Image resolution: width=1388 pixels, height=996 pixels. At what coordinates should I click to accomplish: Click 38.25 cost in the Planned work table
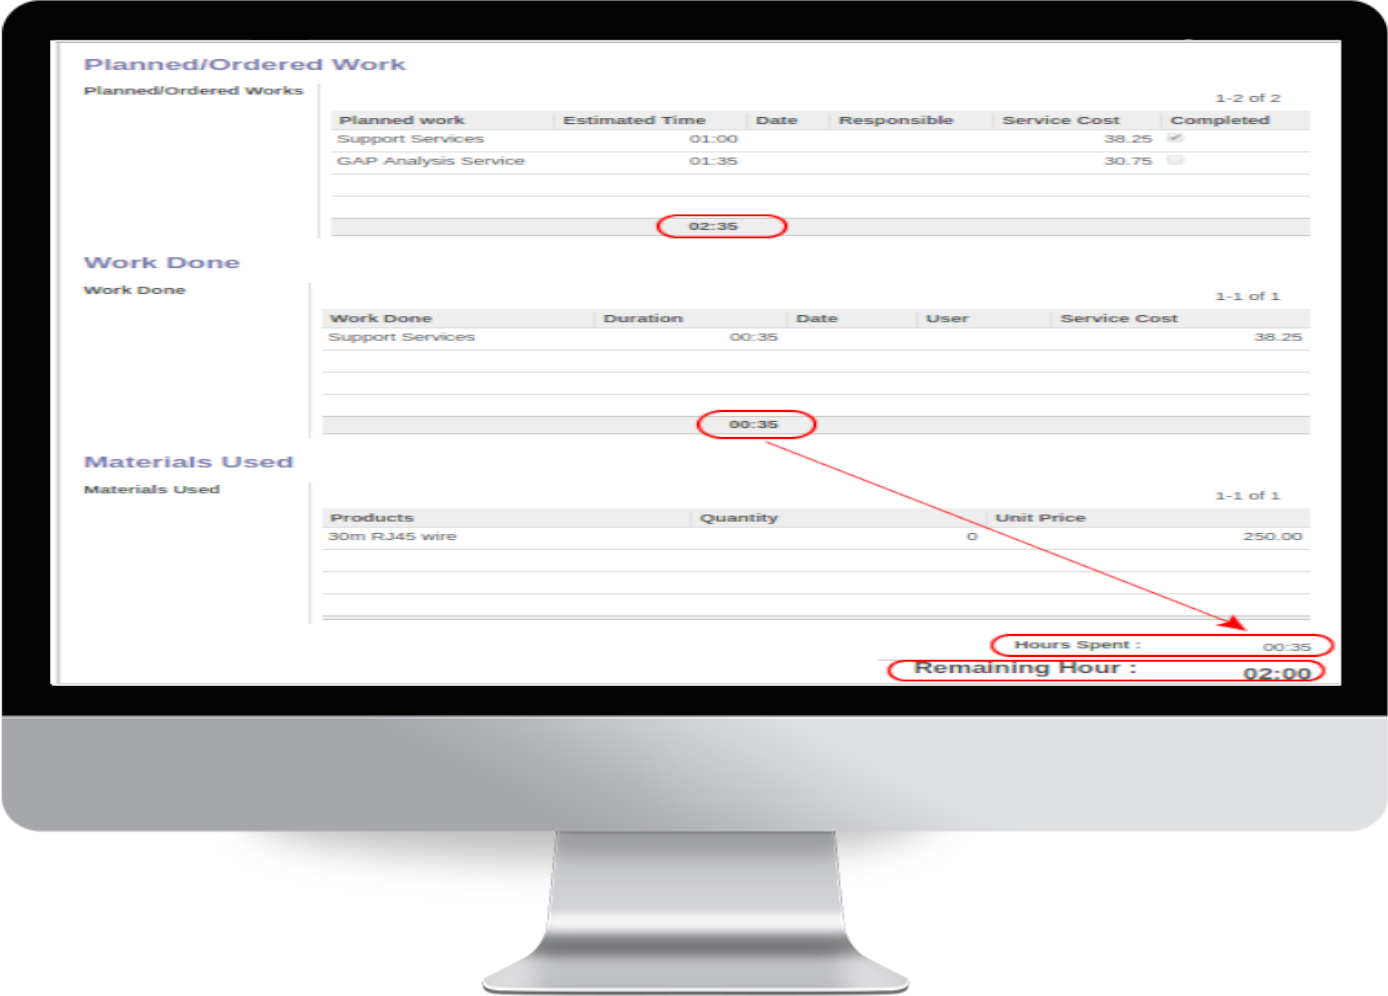[1128, 139]
